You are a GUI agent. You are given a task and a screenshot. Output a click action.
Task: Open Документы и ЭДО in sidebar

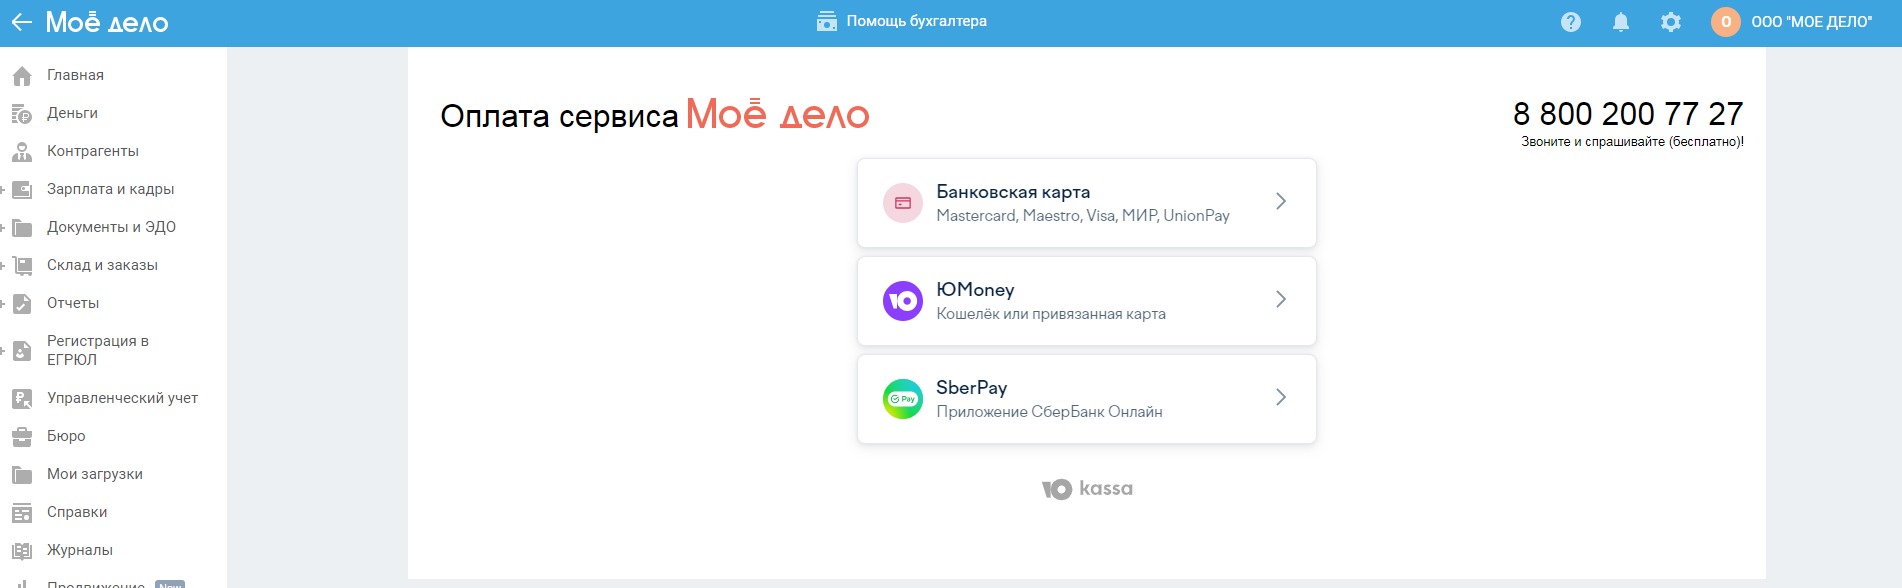[111, 227]
